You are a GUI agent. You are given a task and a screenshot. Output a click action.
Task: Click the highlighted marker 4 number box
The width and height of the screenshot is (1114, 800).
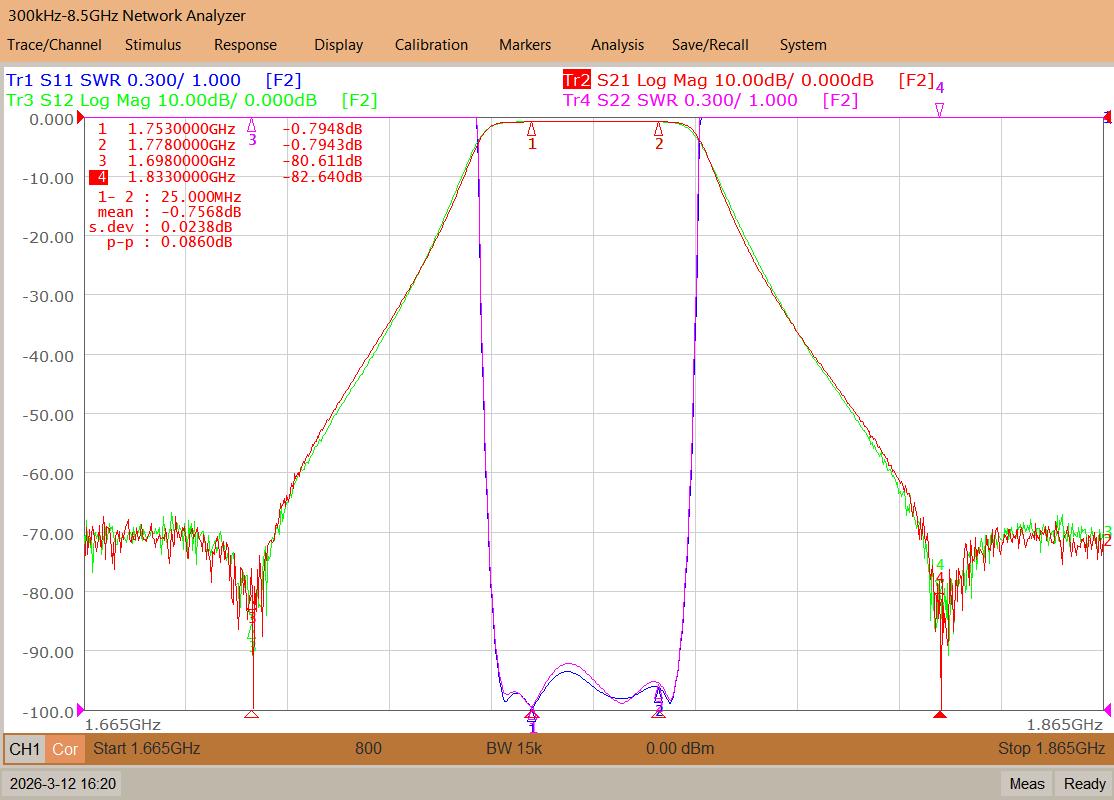pyautogui.click(x=99, y=177)
